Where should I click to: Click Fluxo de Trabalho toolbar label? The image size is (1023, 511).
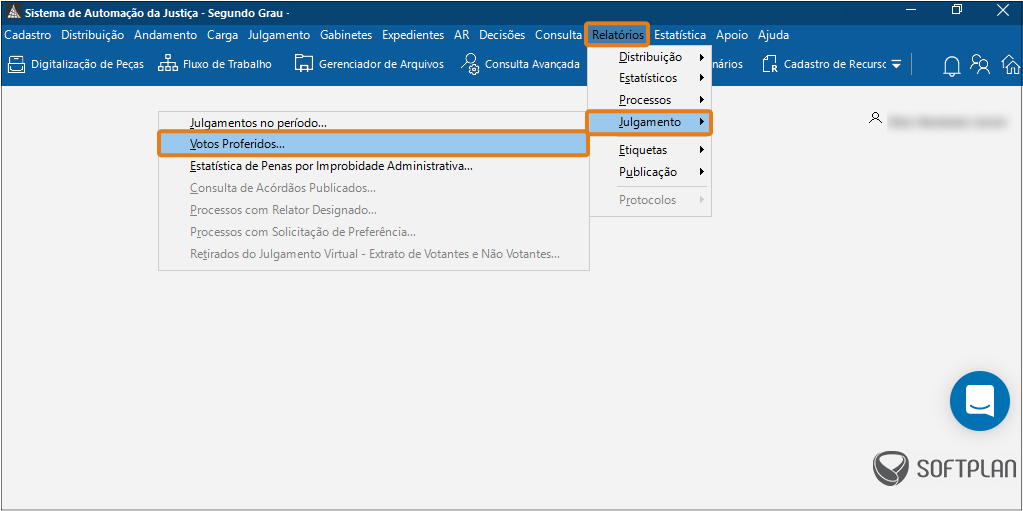coord(227,64)
